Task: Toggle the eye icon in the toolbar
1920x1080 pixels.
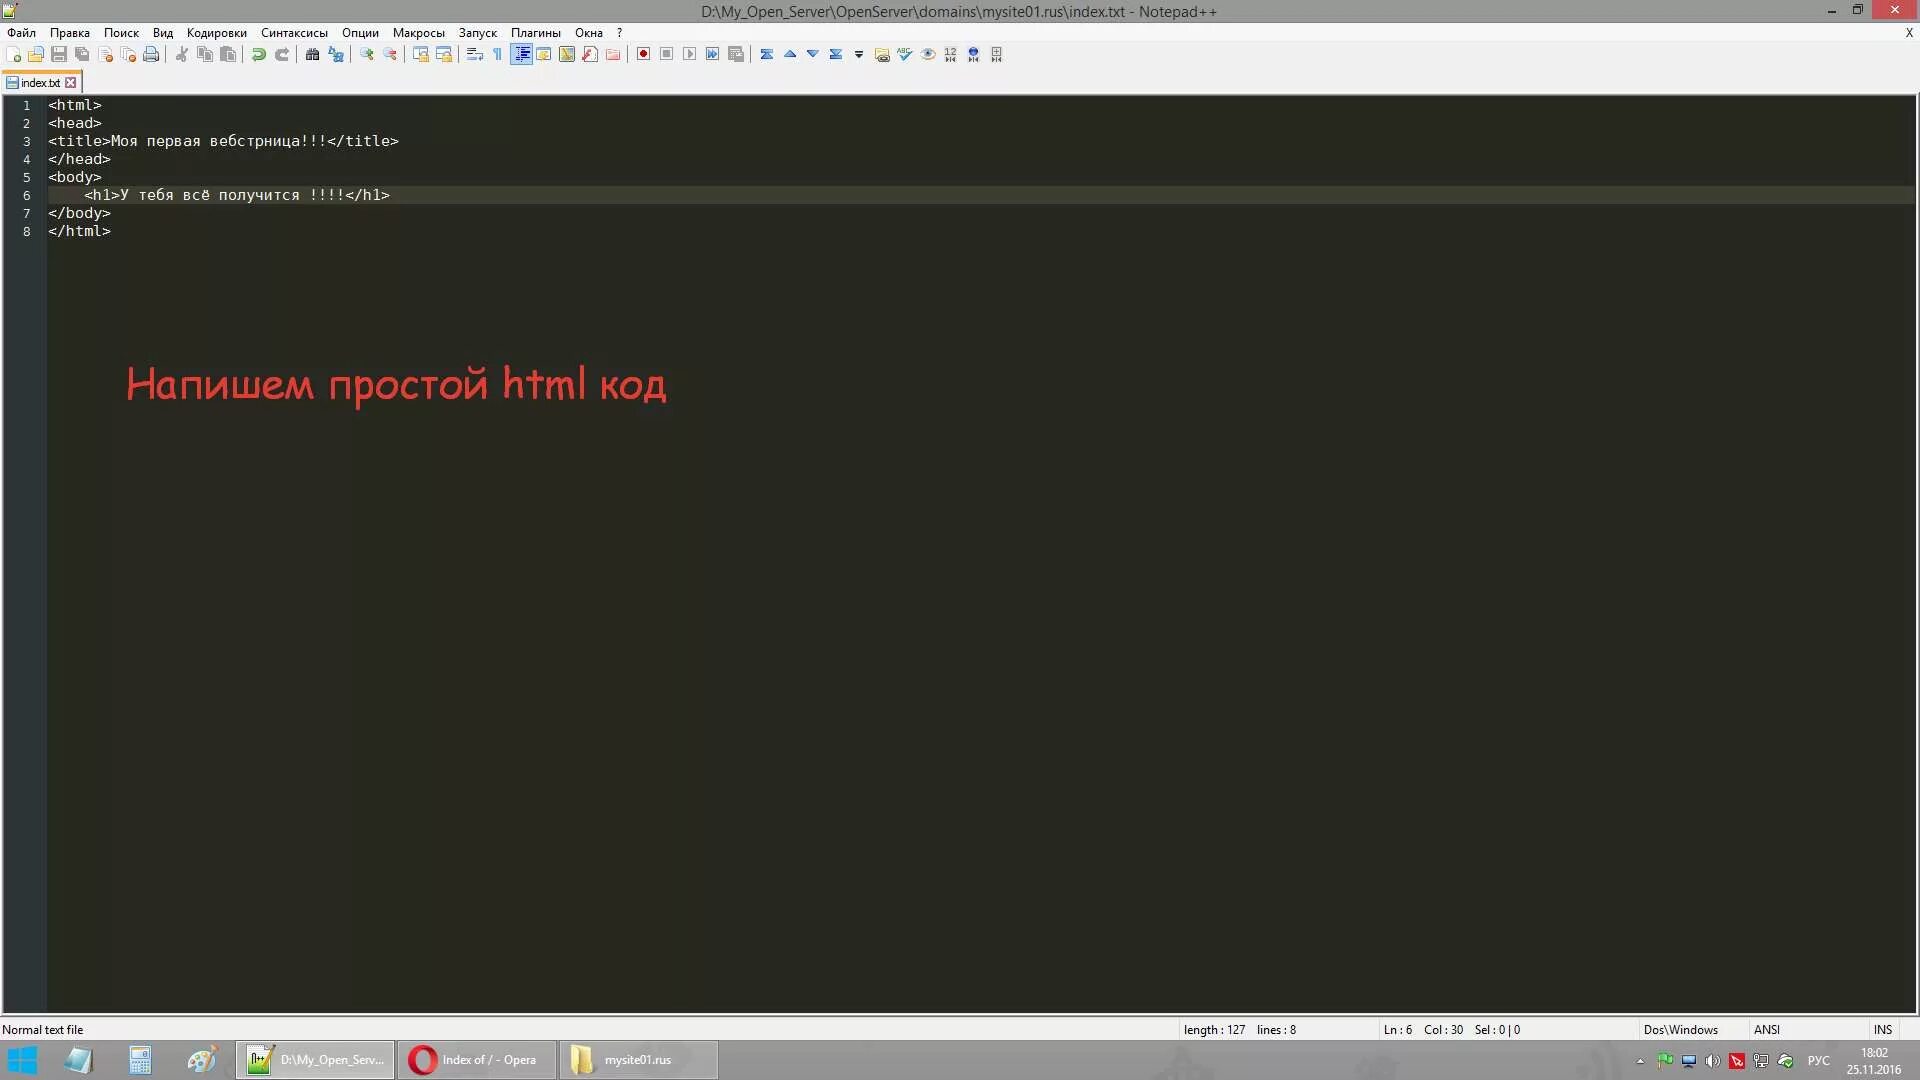Action: tap(928, 54)
